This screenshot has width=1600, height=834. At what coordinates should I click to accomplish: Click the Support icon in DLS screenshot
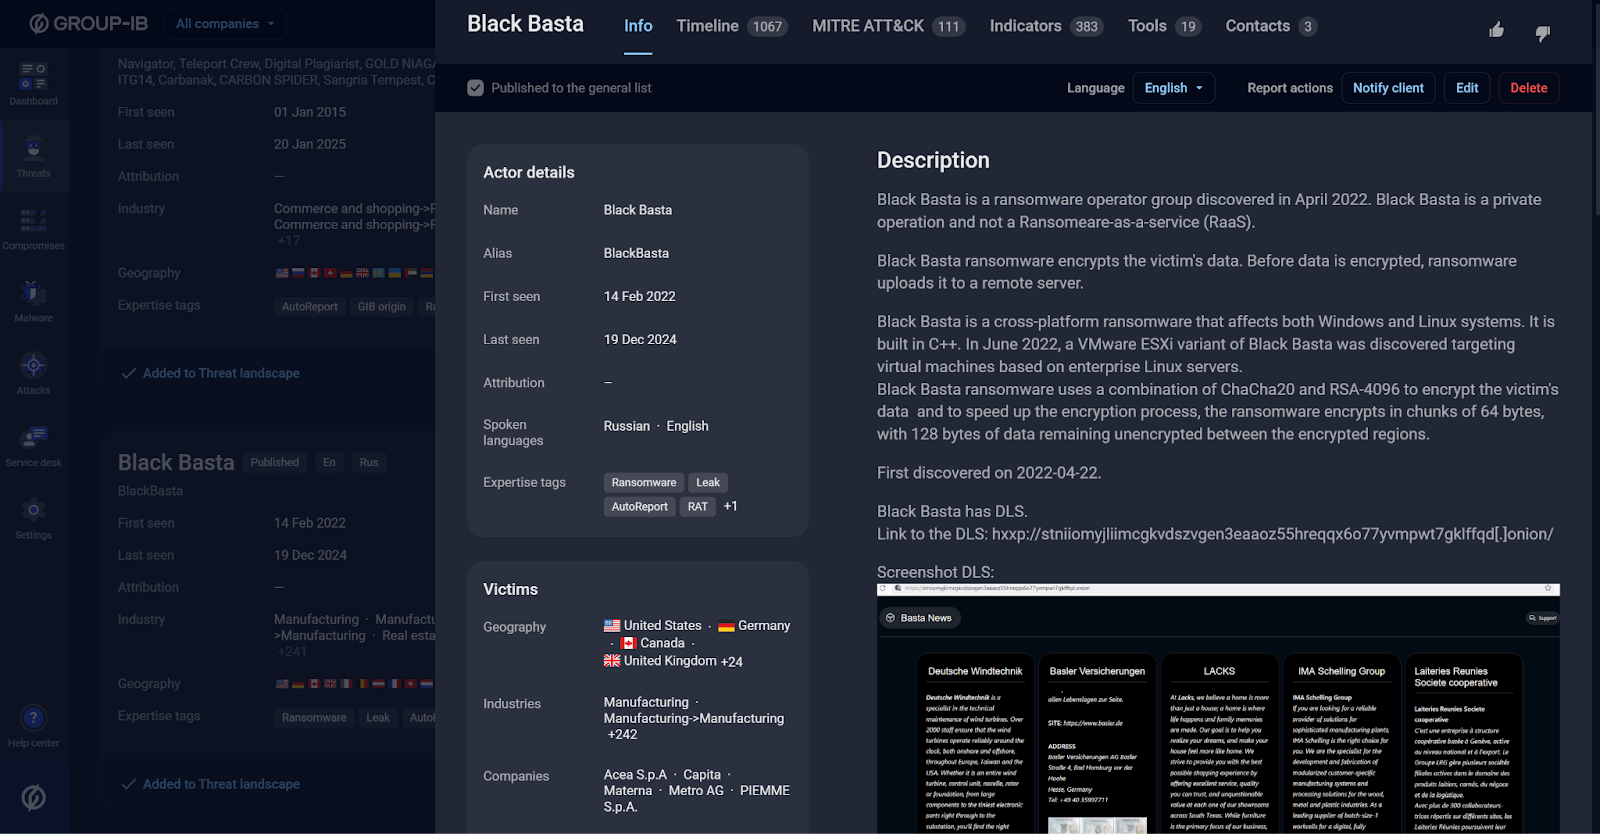click(1542, 618)
